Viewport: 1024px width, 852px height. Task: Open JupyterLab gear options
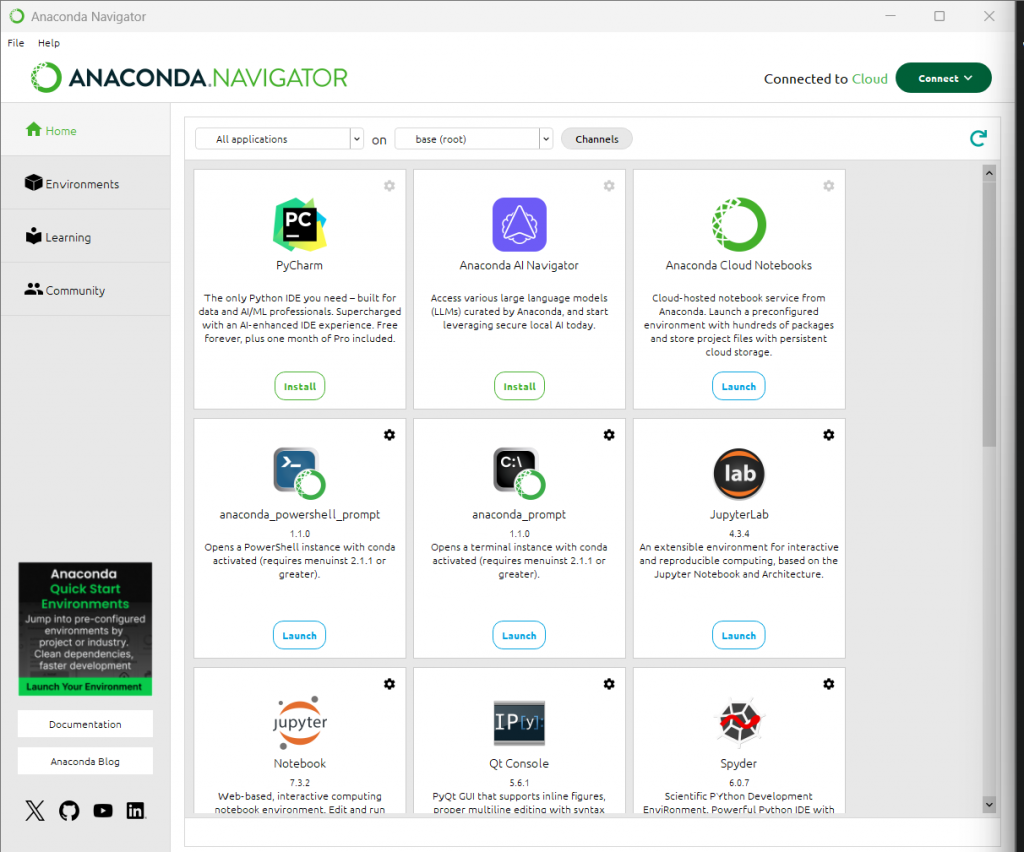pos(829,435)
